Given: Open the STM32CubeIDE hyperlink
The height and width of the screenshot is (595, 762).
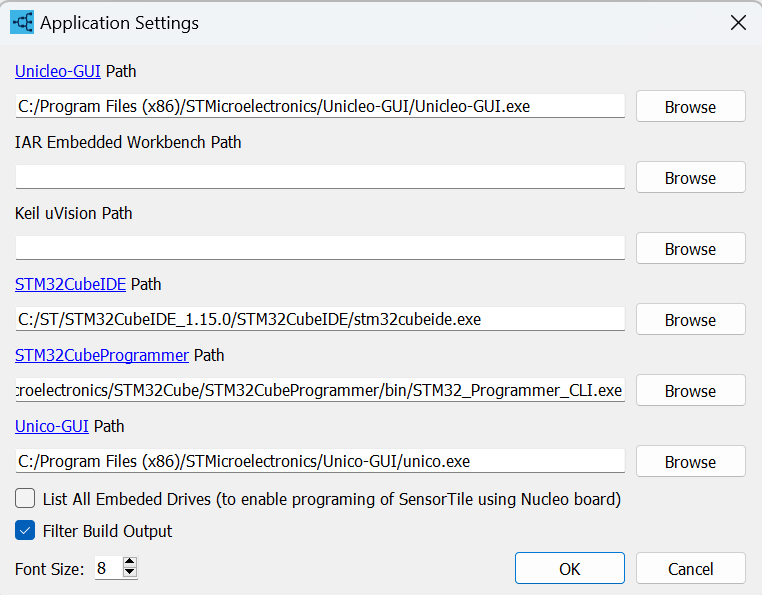Looking at the screenshot, I should click(x=71, y=284).
